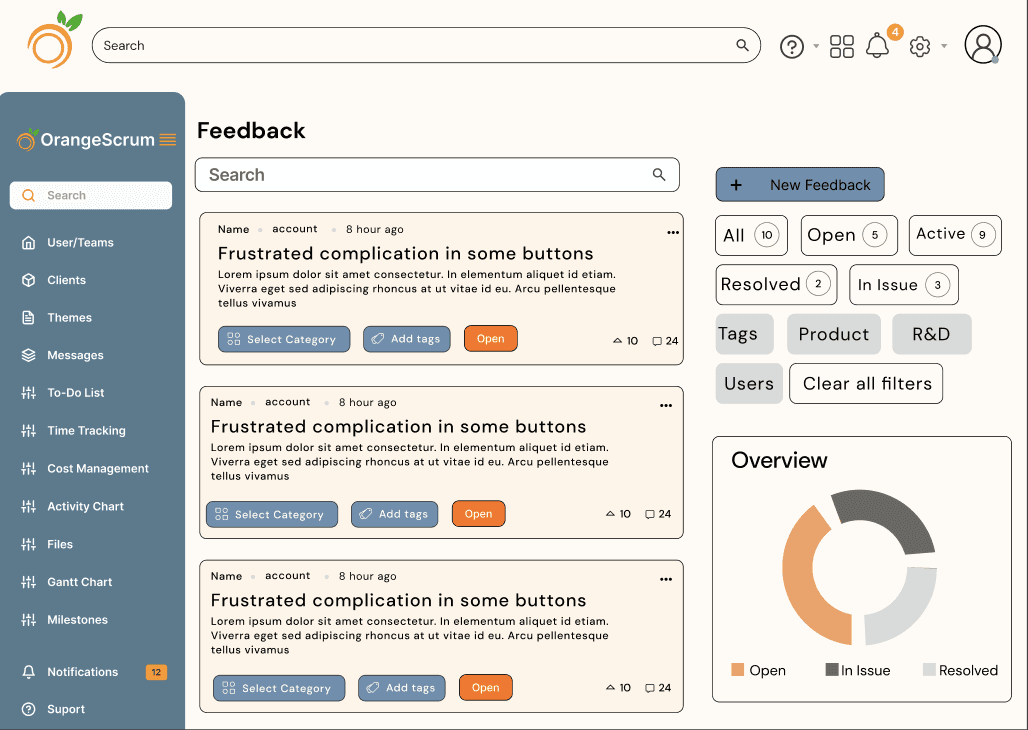
Task: Open three-dot menu on second feedback card
Action: (666, 405)
